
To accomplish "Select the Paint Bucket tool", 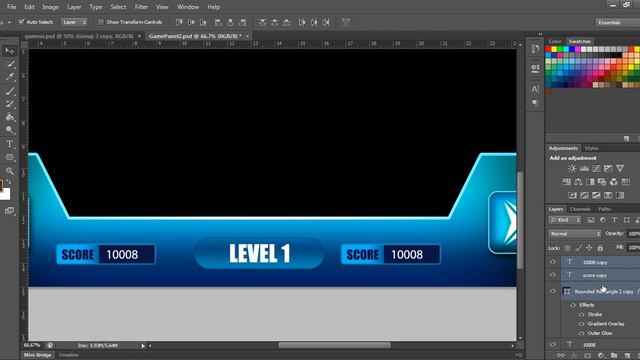I will (9, 117).
